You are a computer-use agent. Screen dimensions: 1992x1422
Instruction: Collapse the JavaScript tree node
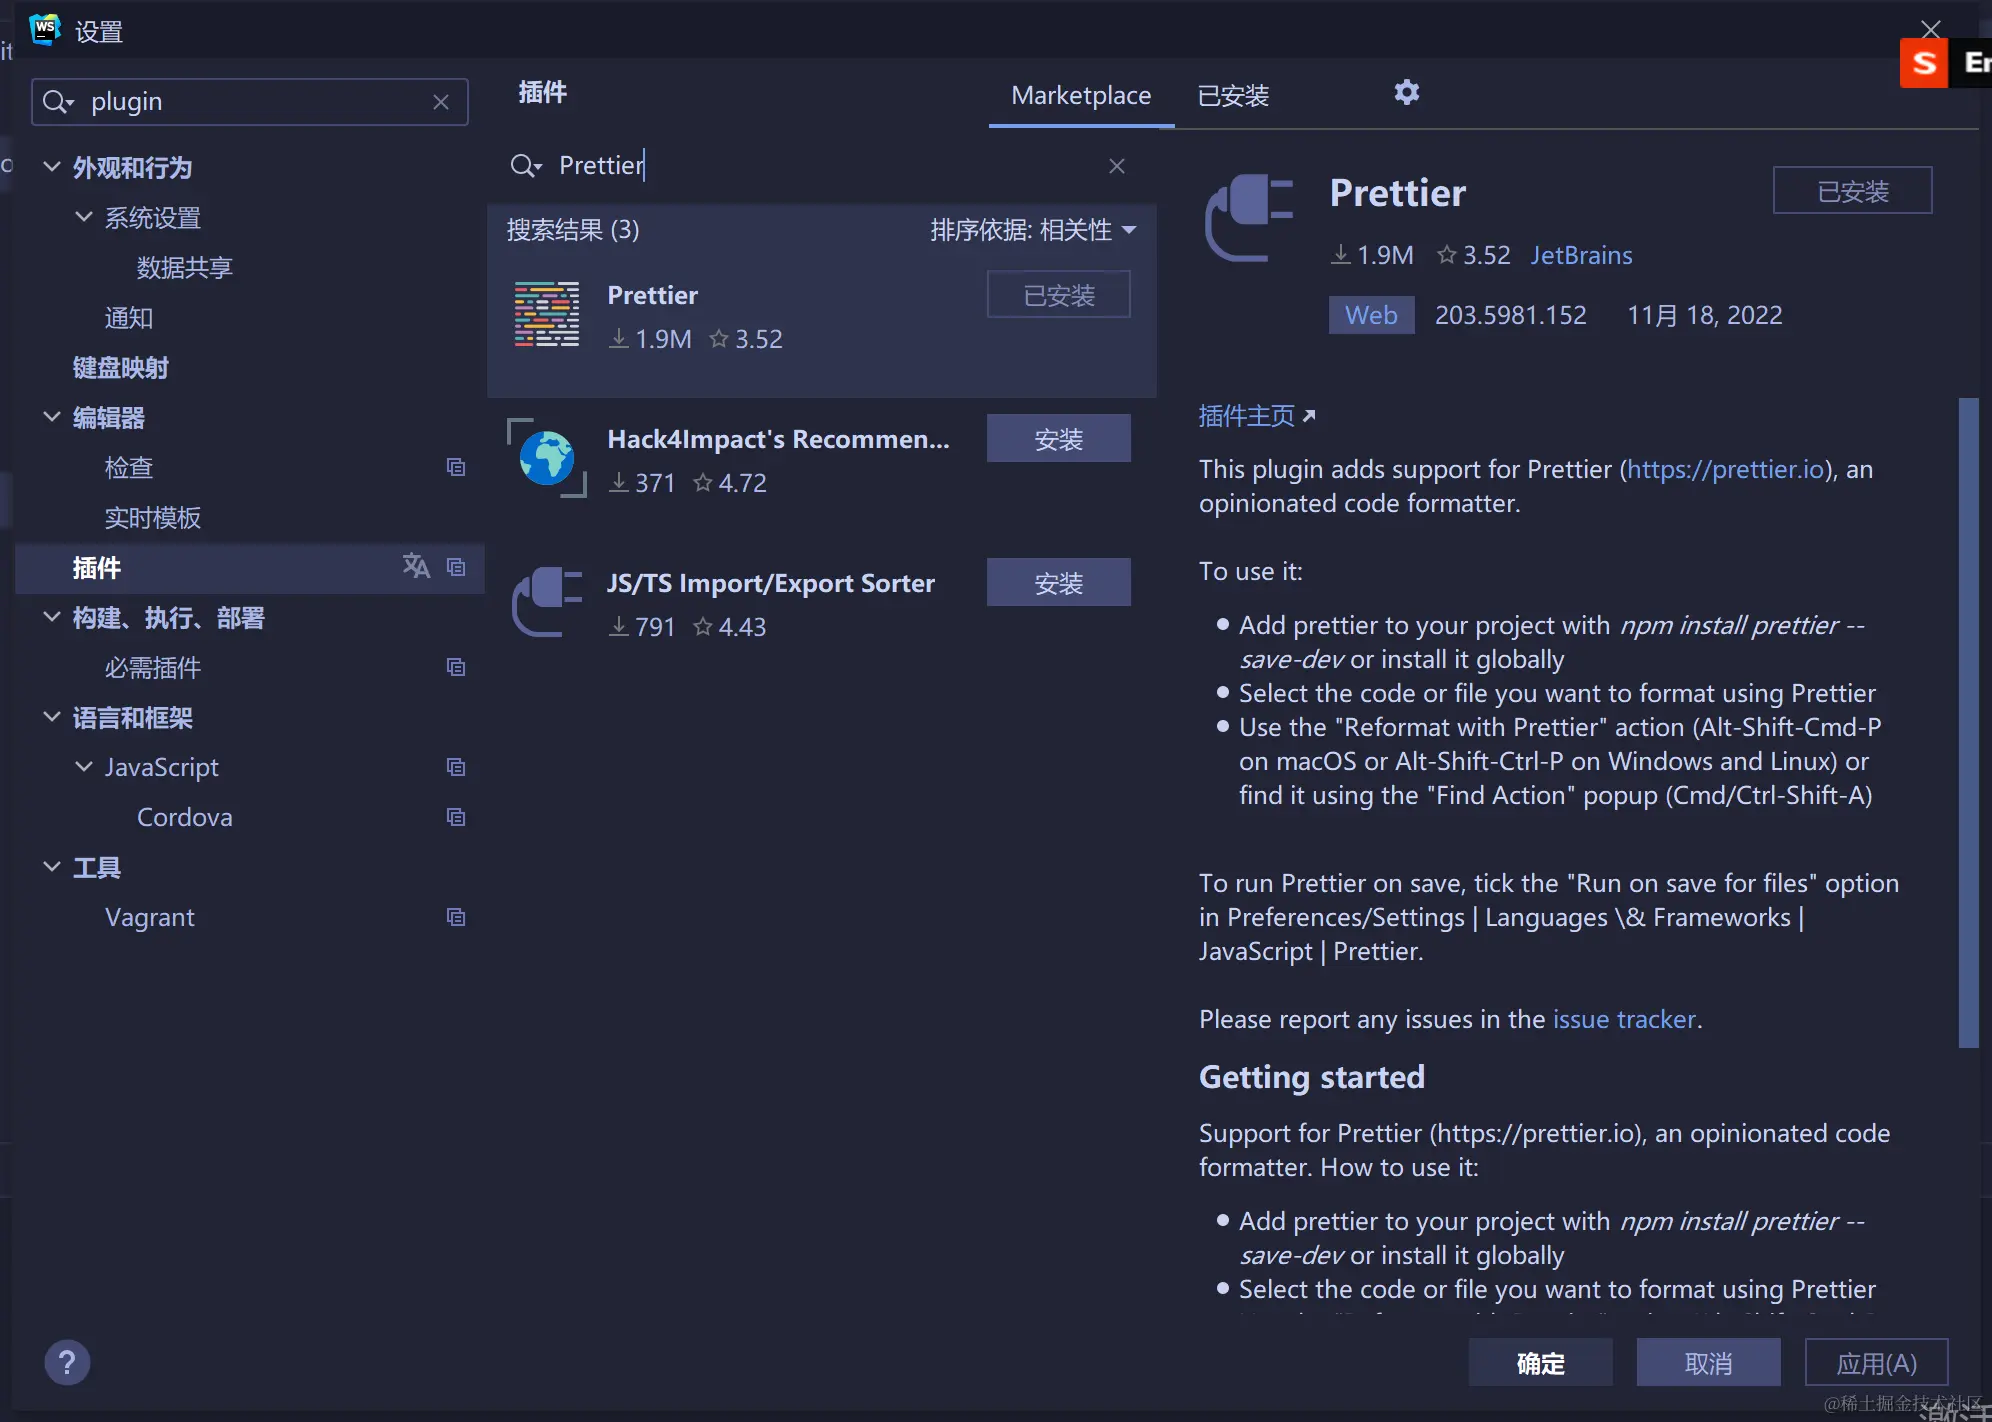coord(84,767)
